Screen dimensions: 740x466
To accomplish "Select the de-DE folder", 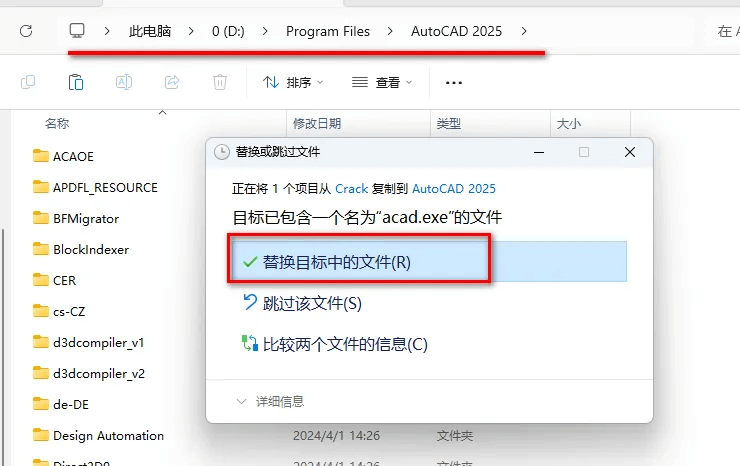I will pos(61,405).
